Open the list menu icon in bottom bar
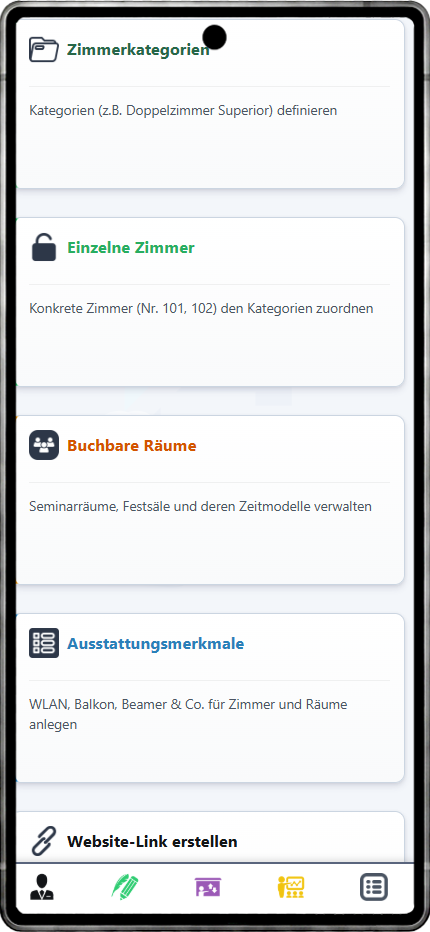 374,887
